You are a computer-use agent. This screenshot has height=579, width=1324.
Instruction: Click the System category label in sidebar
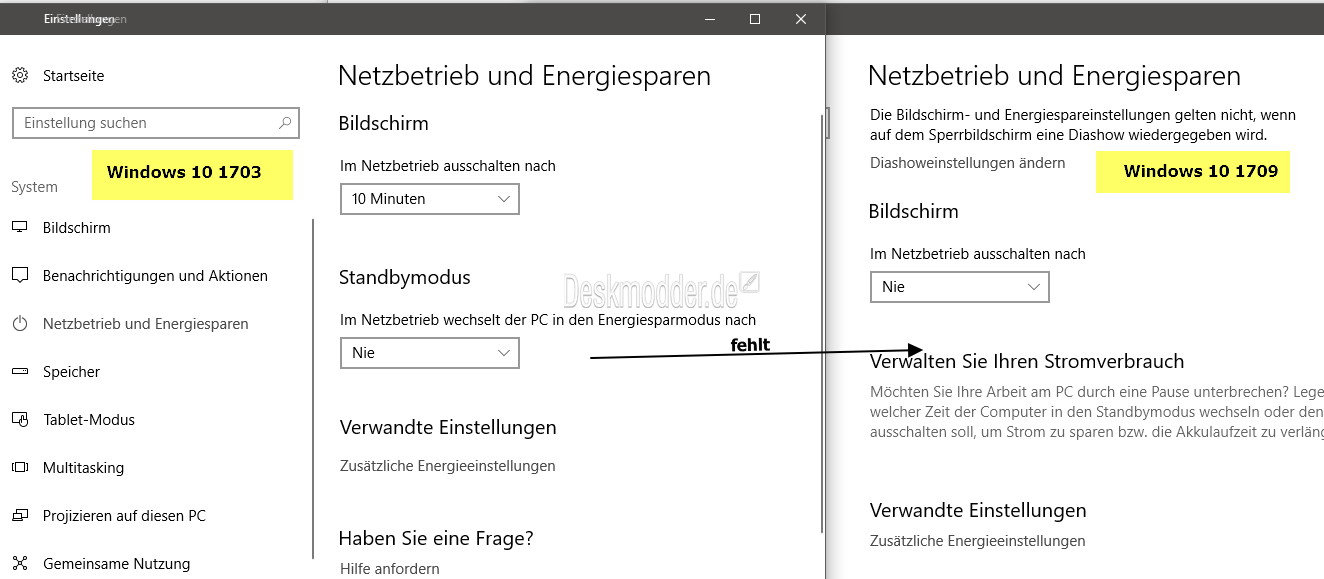pyautogui.click(x=34, y=187)
